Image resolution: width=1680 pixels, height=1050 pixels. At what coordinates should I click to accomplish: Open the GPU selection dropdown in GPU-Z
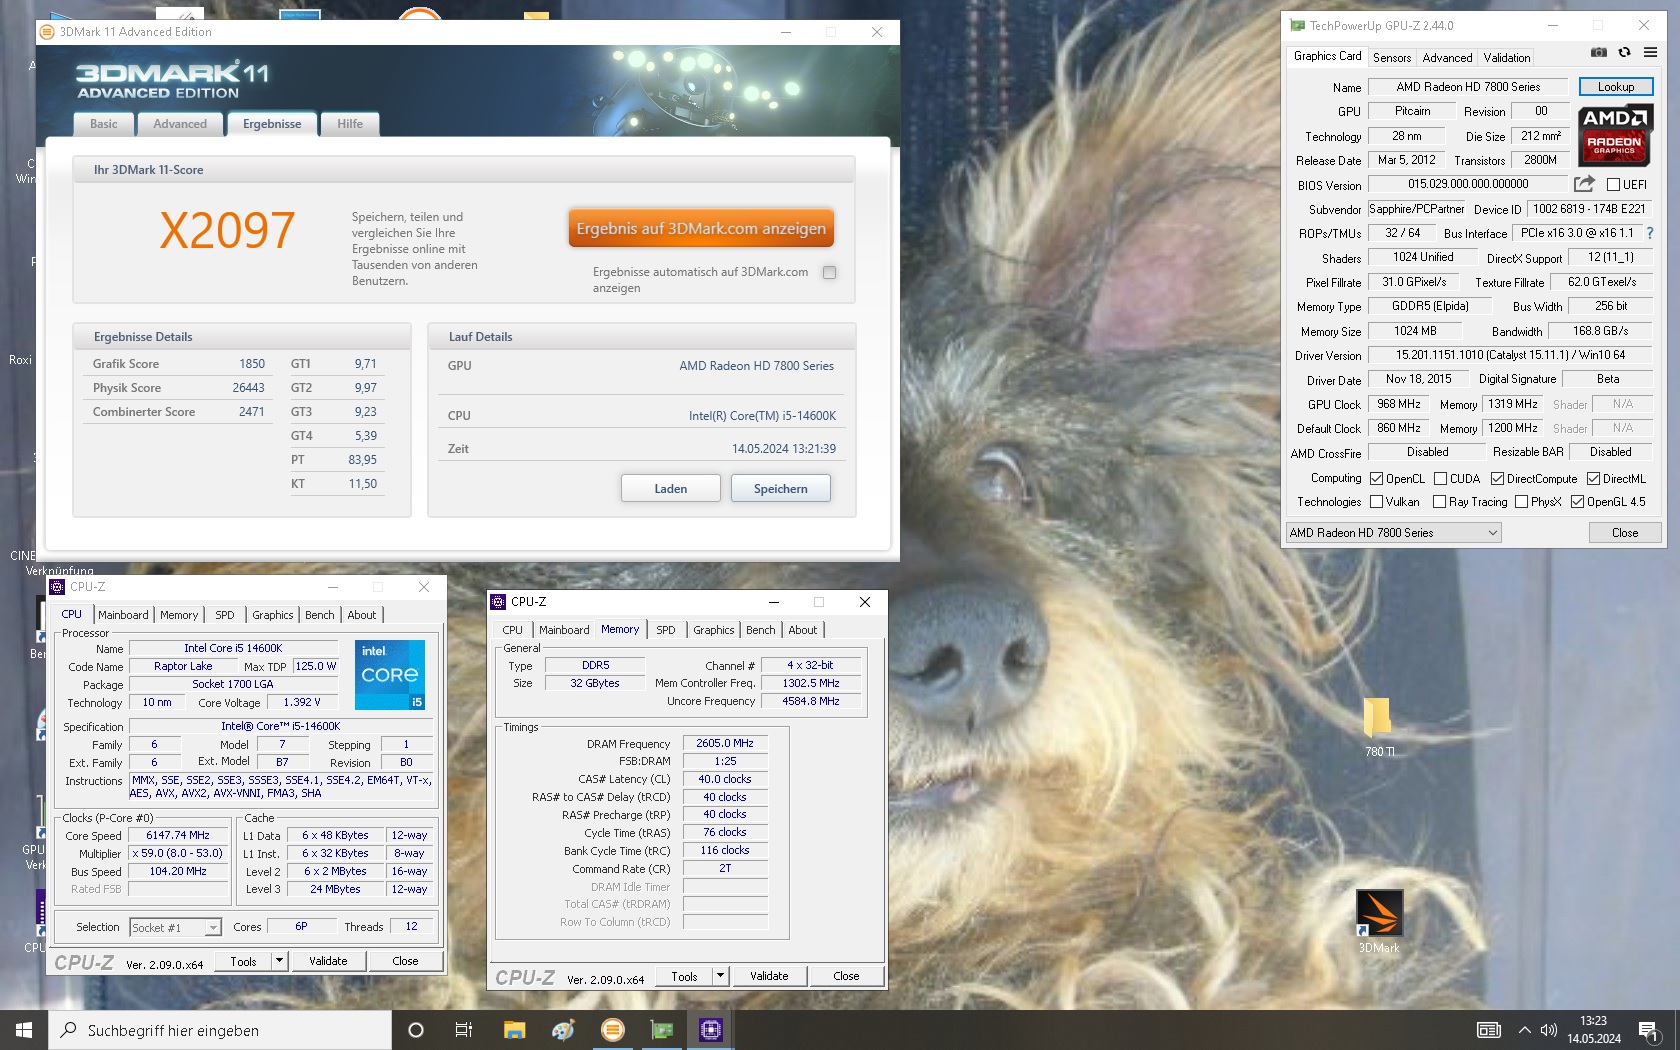(1394, 533)
